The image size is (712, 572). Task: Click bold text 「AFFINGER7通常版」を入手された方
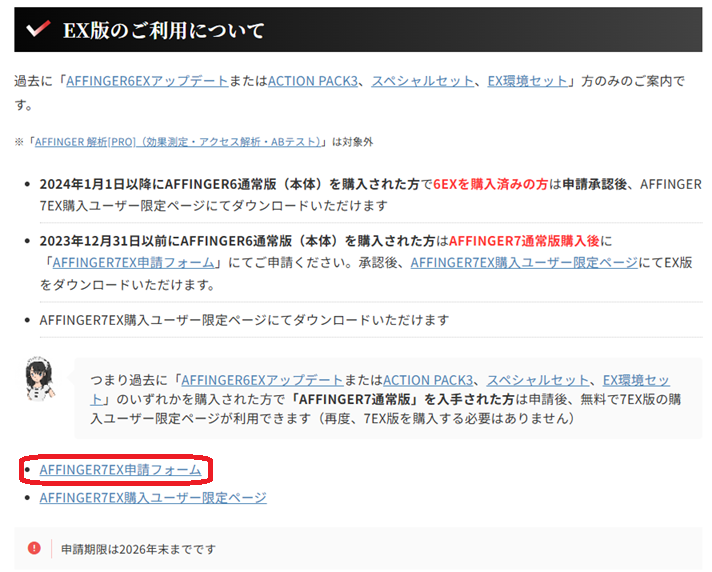click(402, 399)
